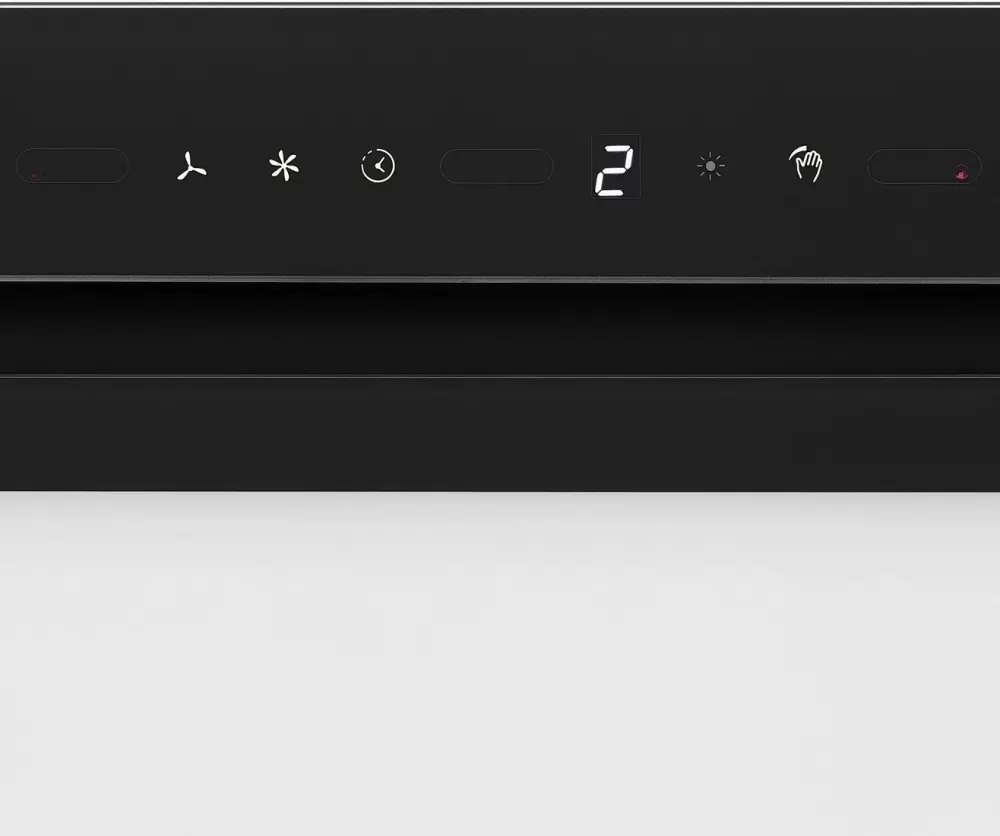Enable hand-wave gesture control
Screen dimensions: 1000x836
805,164
